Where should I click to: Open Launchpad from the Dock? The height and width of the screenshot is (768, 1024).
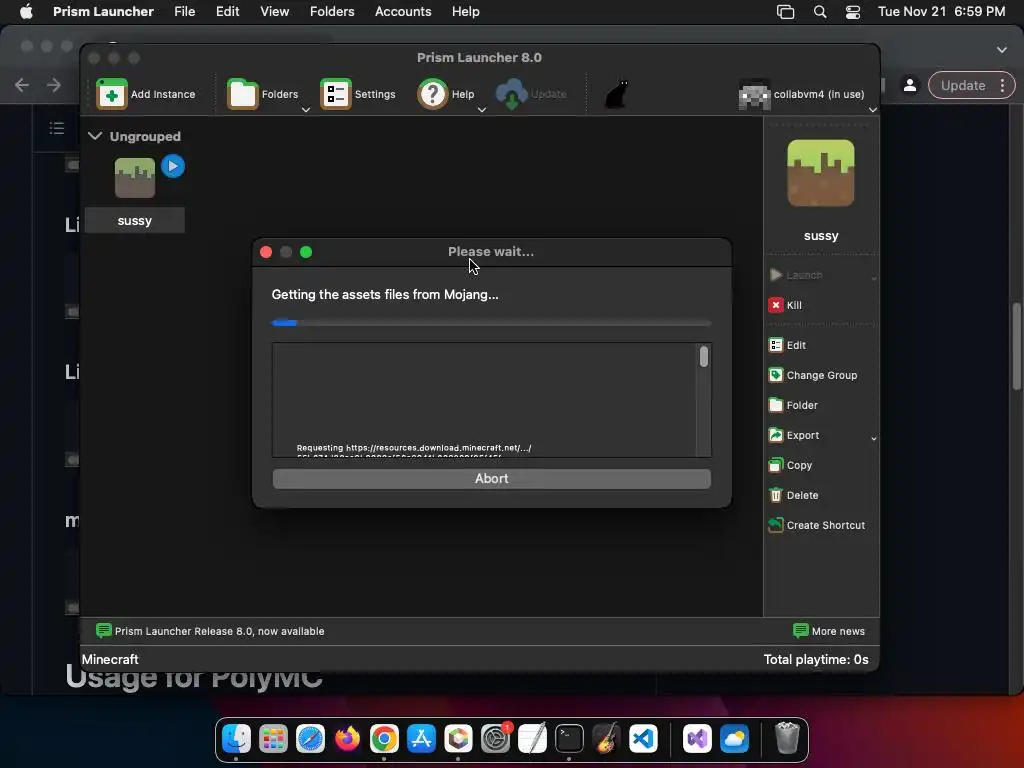273,739
